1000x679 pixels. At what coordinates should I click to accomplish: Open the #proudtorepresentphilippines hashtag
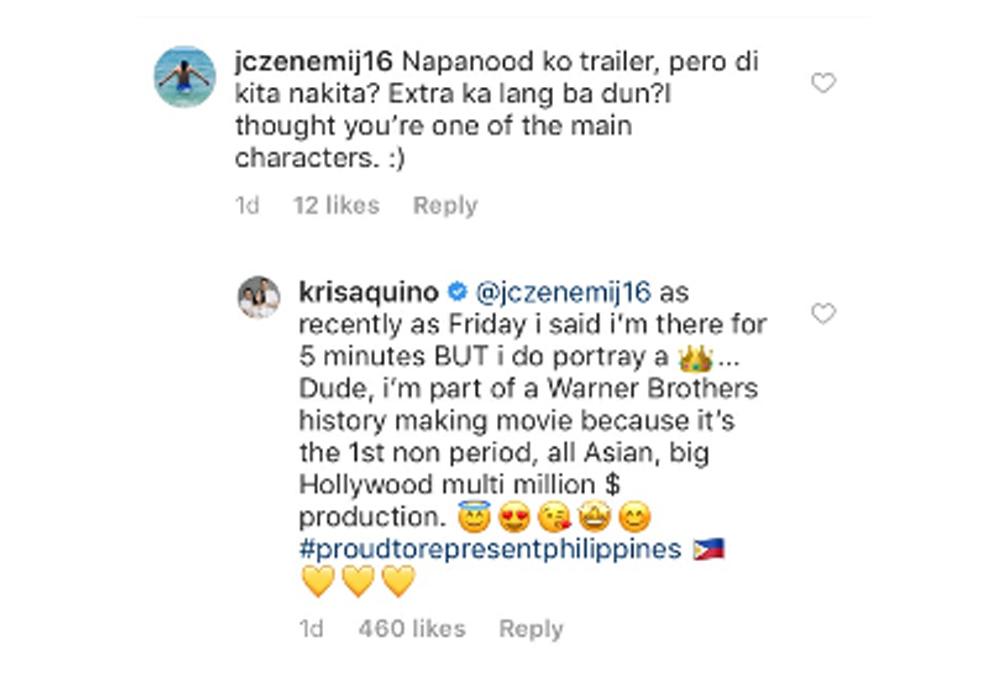tap(490, 549)
